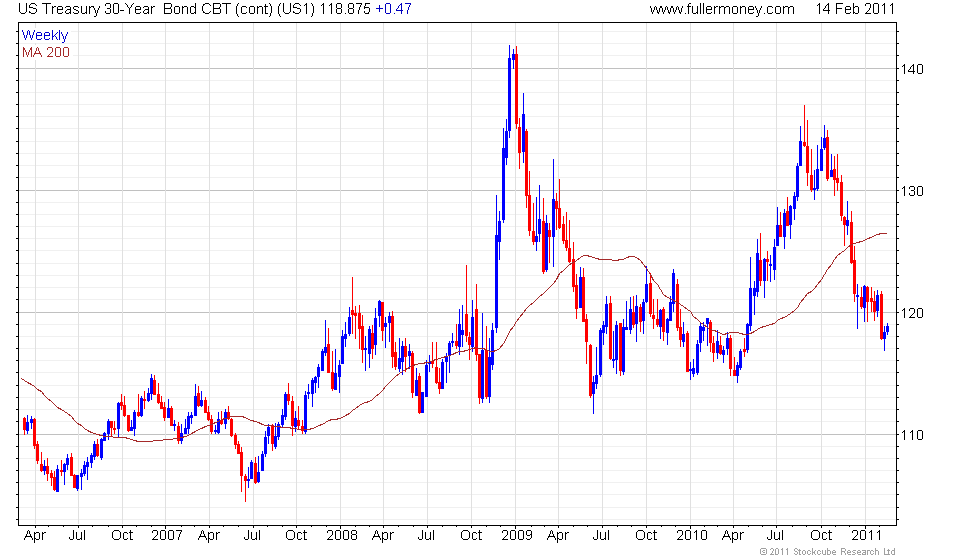Click the 118.875 last price value
This screenshot has height=560, width=980.
(x=345, y=9)
